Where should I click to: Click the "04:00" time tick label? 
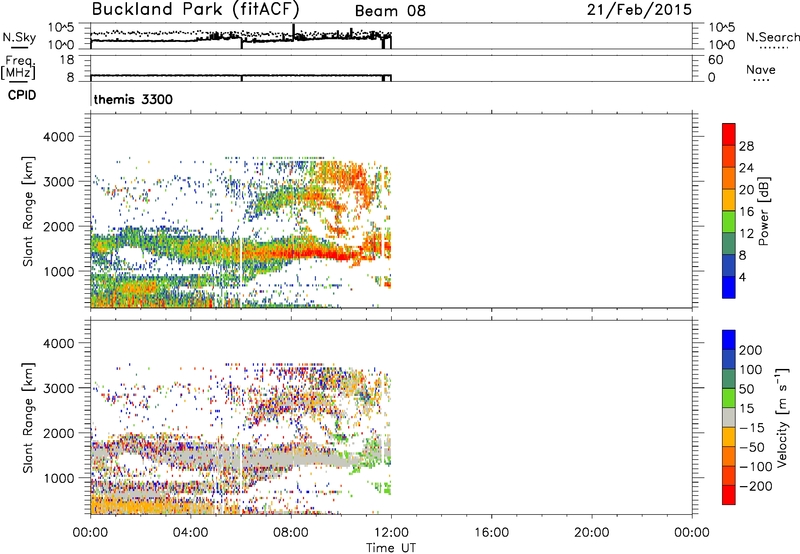pos(190,533)
